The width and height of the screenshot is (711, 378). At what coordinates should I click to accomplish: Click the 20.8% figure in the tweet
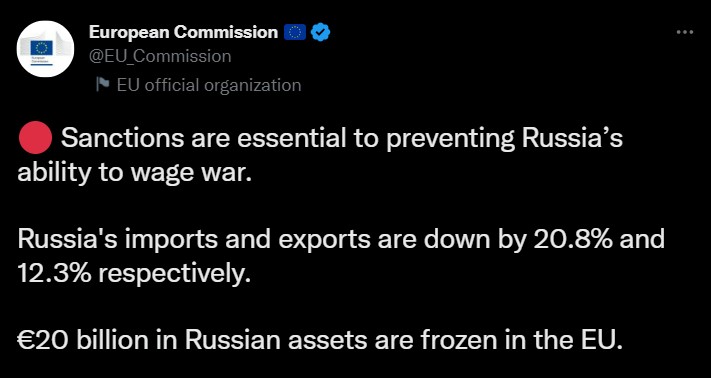pyautogui.click(x=574, y=239)
